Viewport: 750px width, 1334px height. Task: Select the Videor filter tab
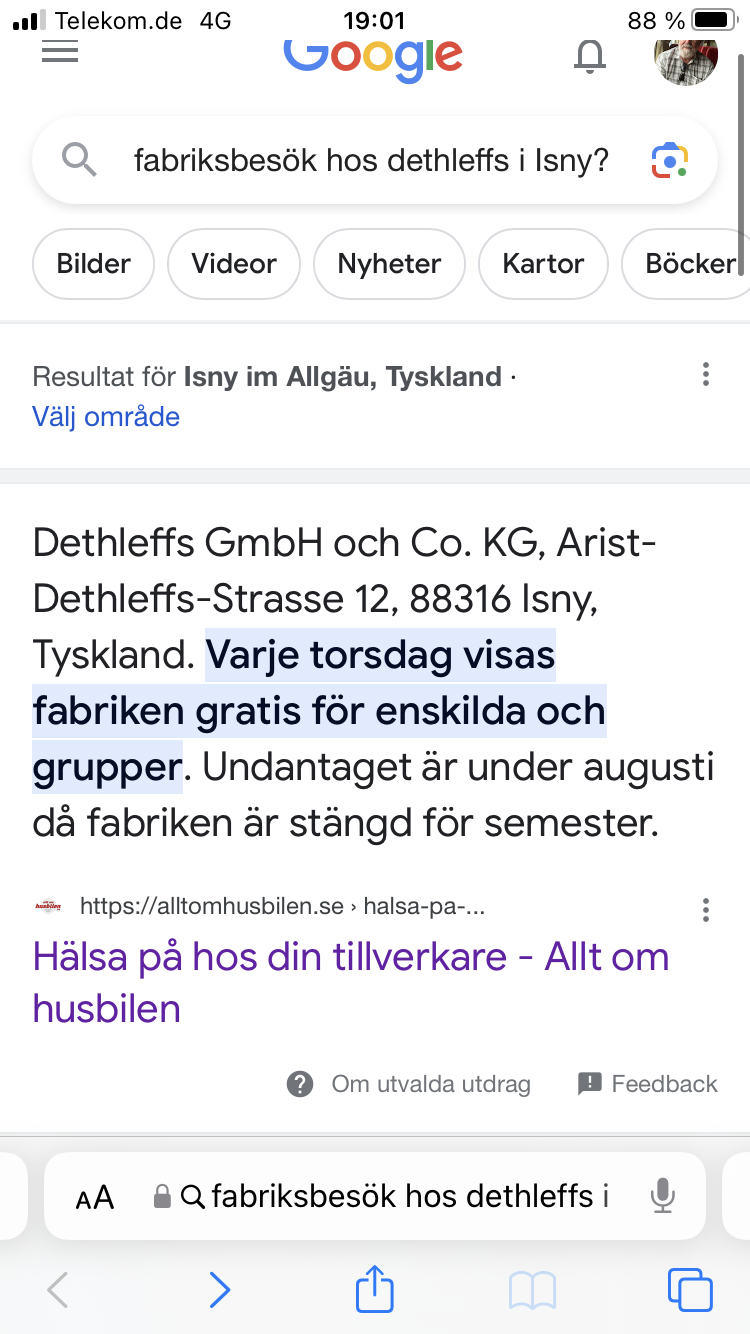click(234, 264)
